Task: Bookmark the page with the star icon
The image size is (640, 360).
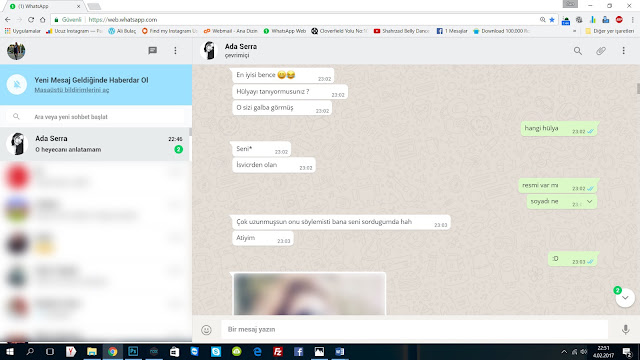Action: click(552, 20)
